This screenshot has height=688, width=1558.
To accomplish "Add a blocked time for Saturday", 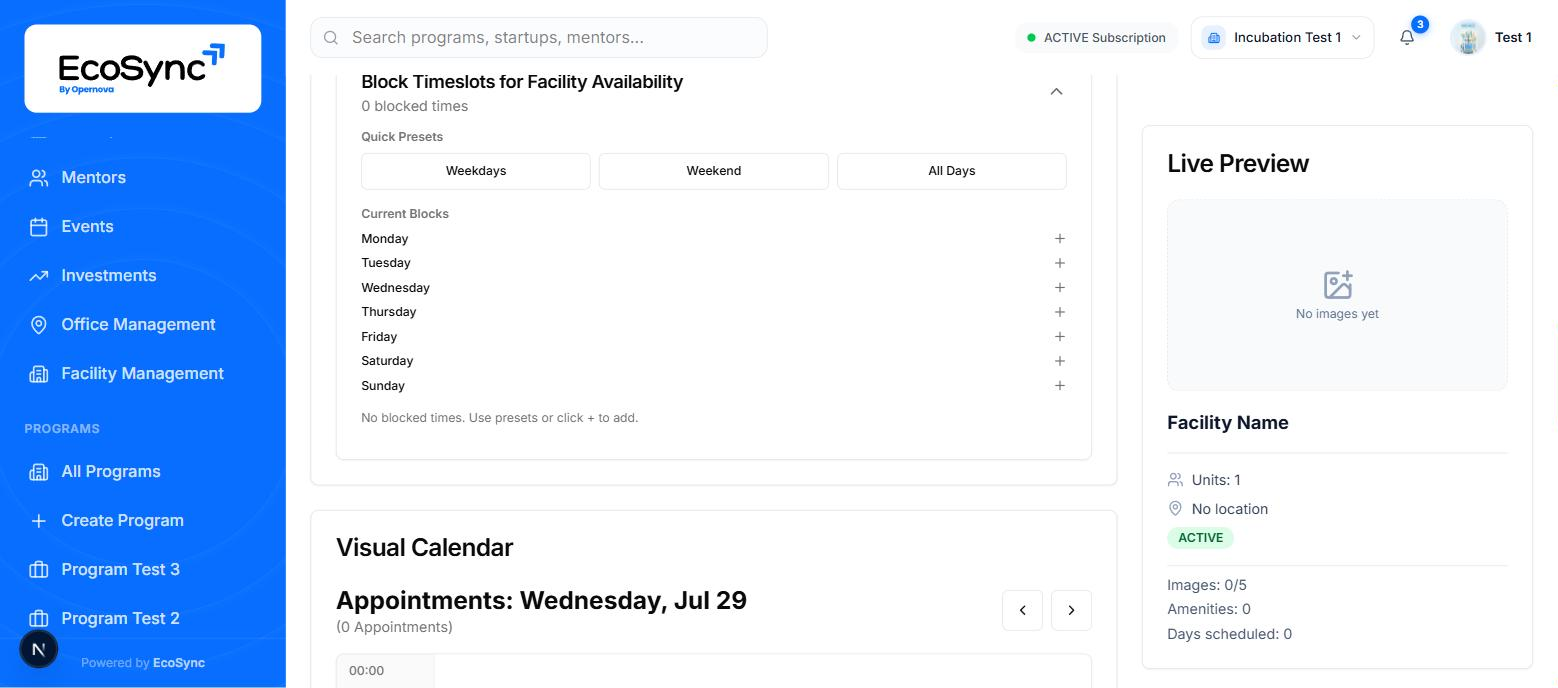I will [x=1060, y=361].
